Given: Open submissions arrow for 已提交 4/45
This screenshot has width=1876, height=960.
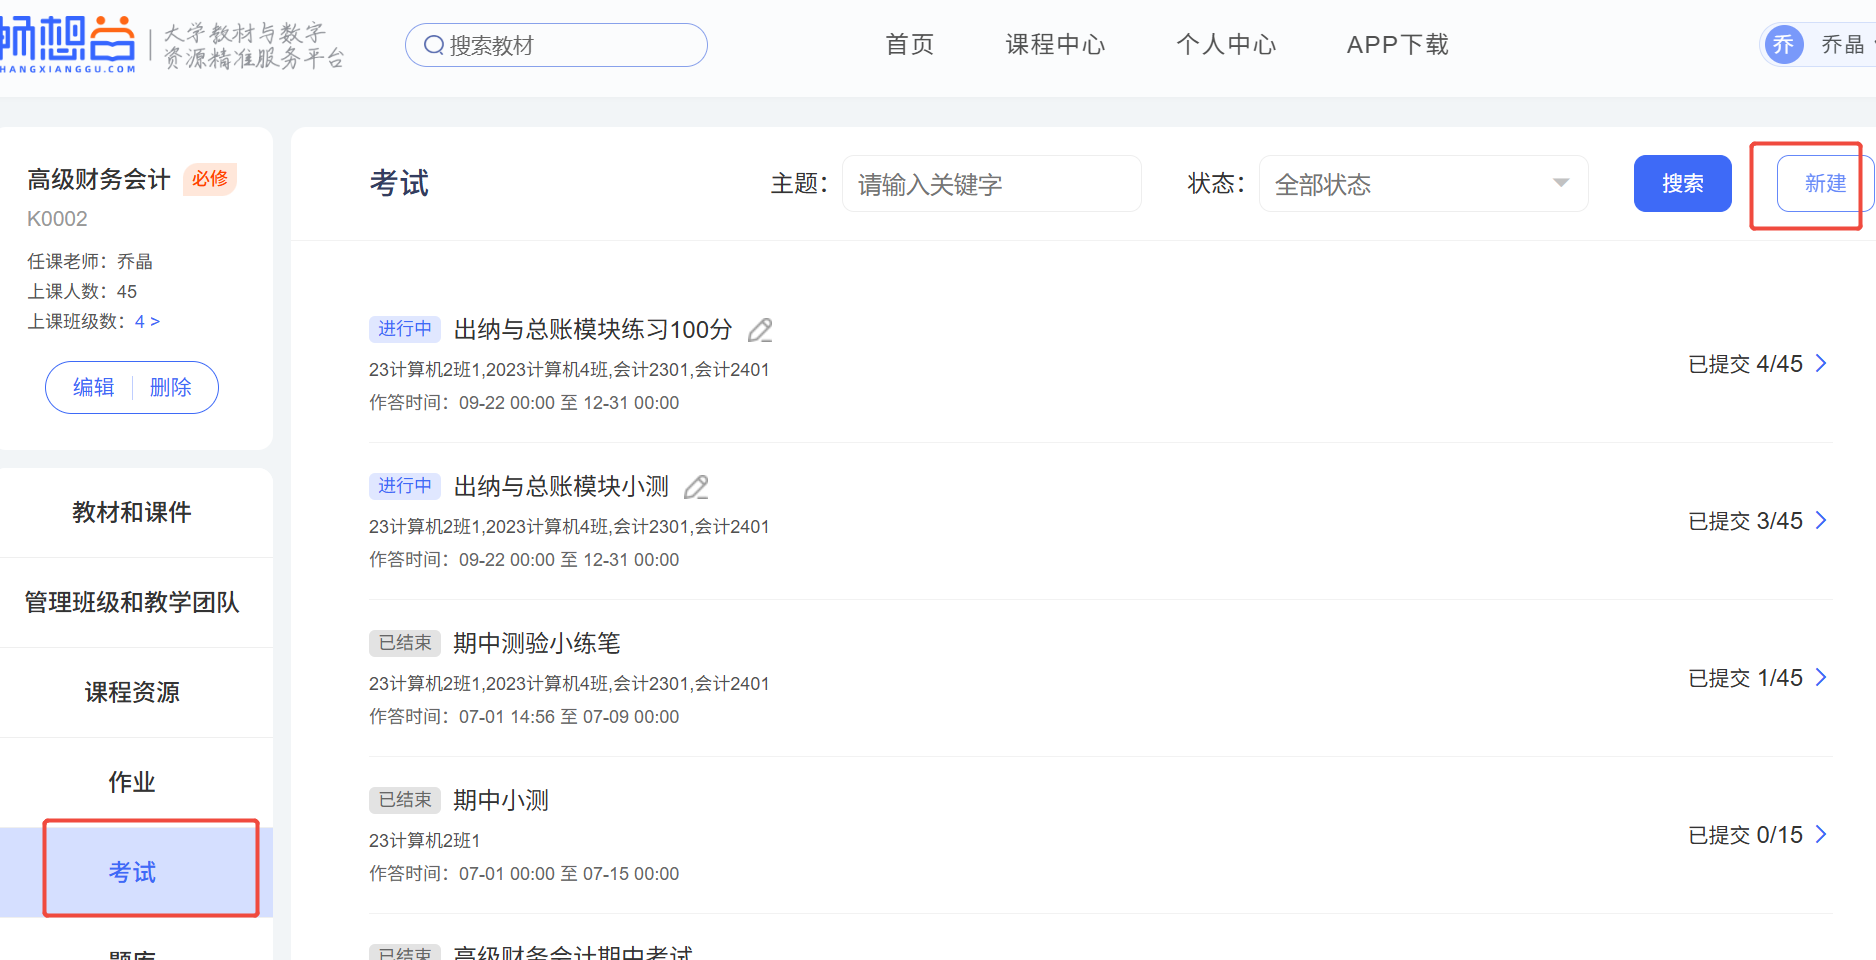Looking at the screenshot, I should [x=1821, y=363].
